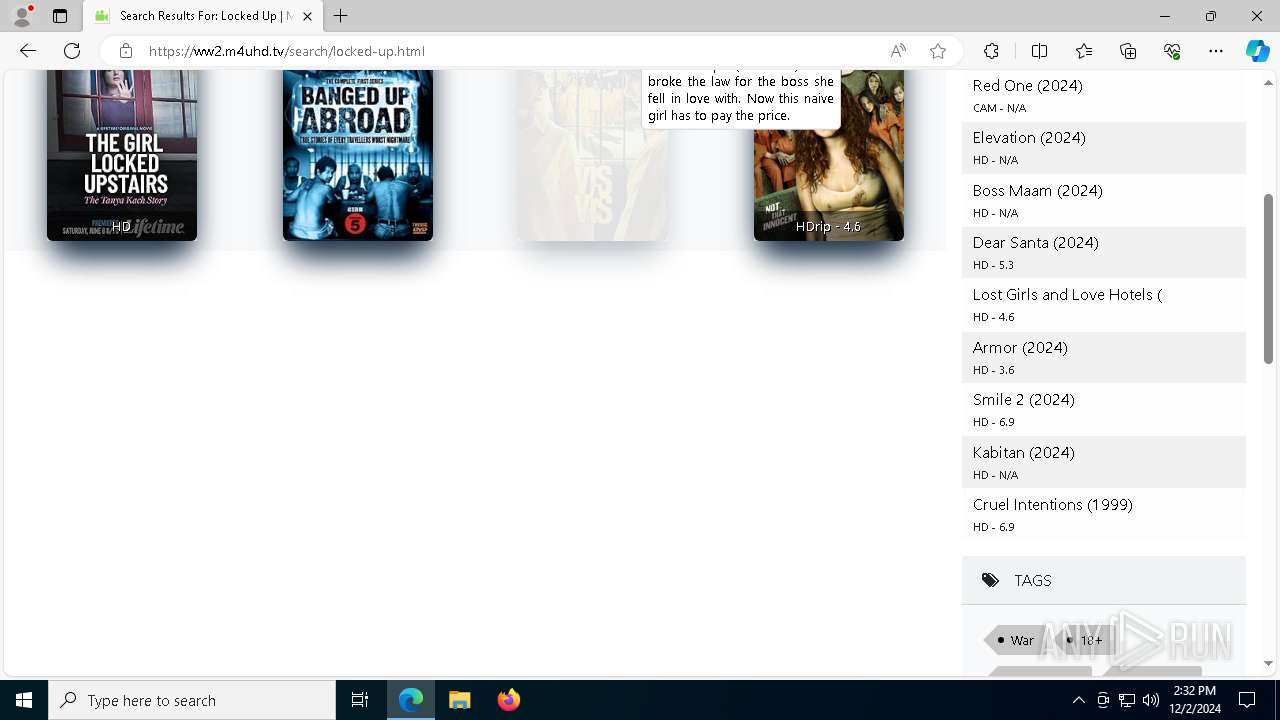Image resolution: width=1280 pixels, height=720 pixels.
Task: View site information lock icon
Action: tap(126, 51)
